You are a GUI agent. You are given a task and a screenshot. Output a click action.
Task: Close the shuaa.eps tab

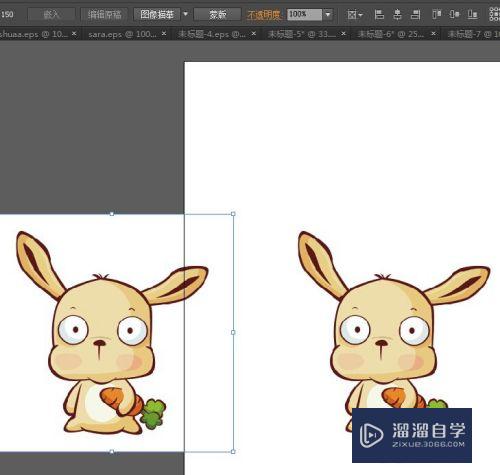pos(74,33)
